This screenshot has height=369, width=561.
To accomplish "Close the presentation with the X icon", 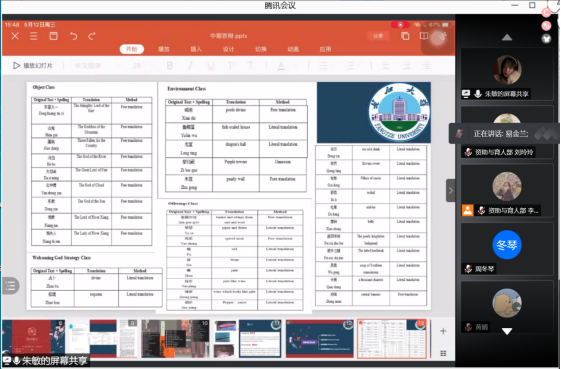I will [15, 36].
